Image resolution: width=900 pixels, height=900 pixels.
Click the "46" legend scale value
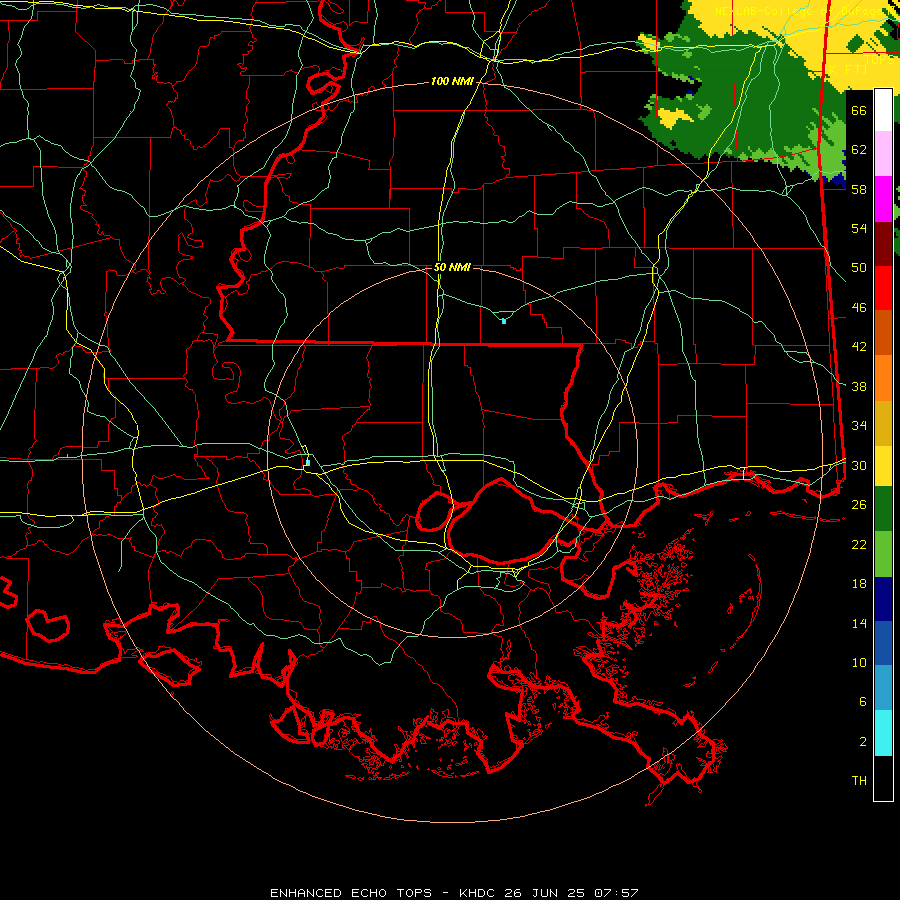coord(859,308)
